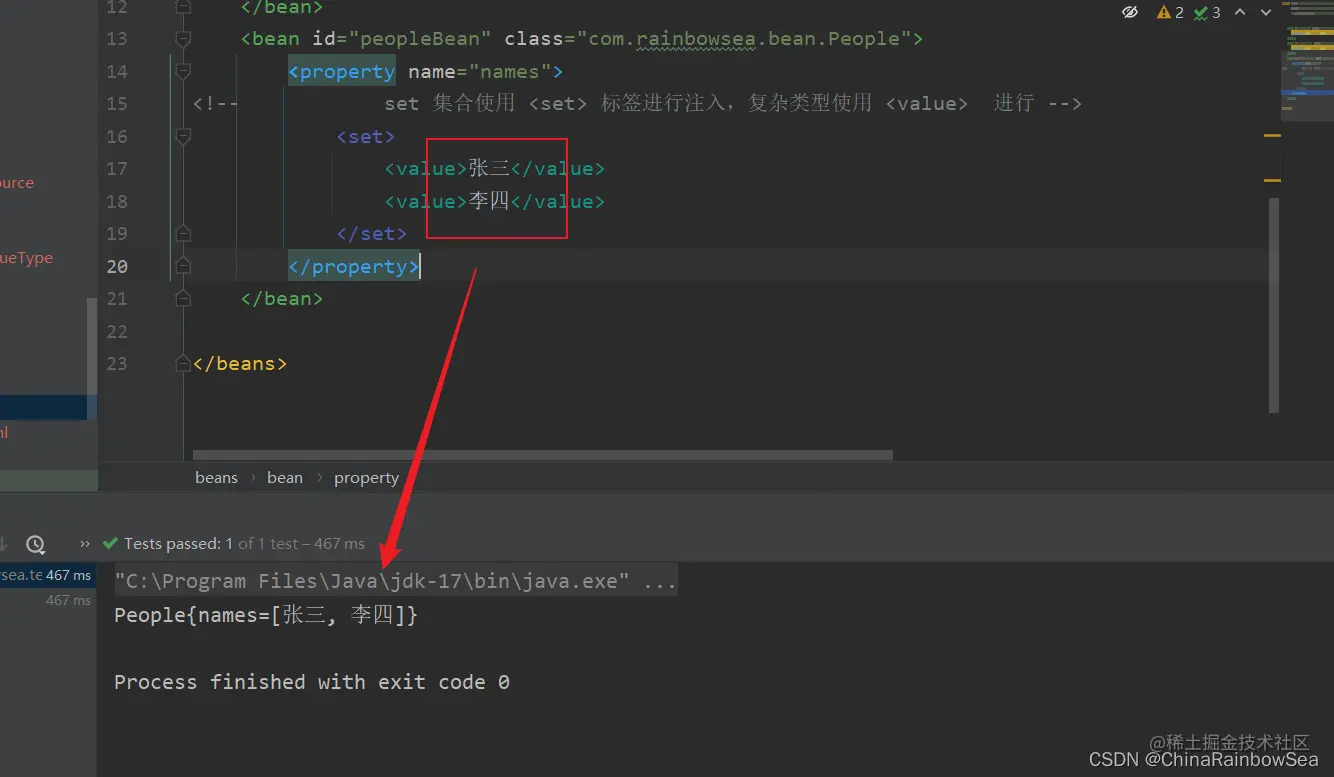This screenshot has width=1334, height=777.
Task: Toggle fold end marker on line 19
Action: [182, 234]
